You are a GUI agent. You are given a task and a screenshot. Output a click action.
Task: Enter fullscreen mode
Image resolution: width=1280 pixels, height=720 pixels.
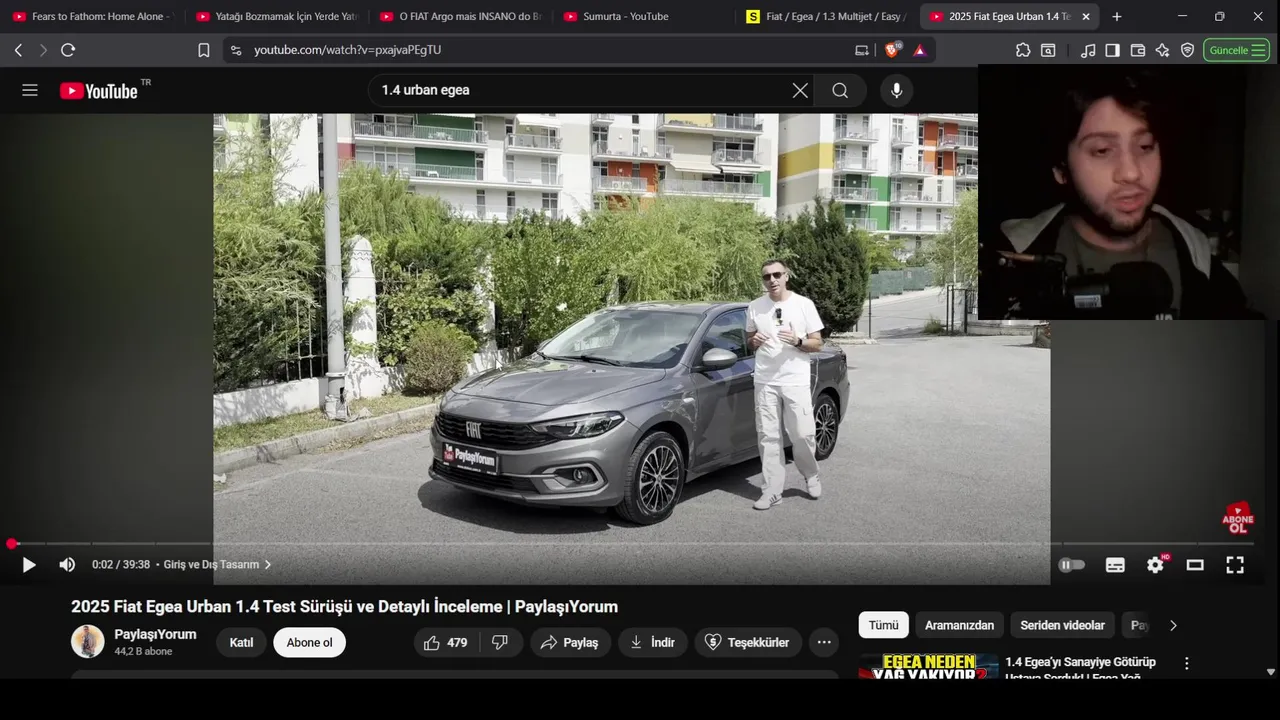[1235, 565]
